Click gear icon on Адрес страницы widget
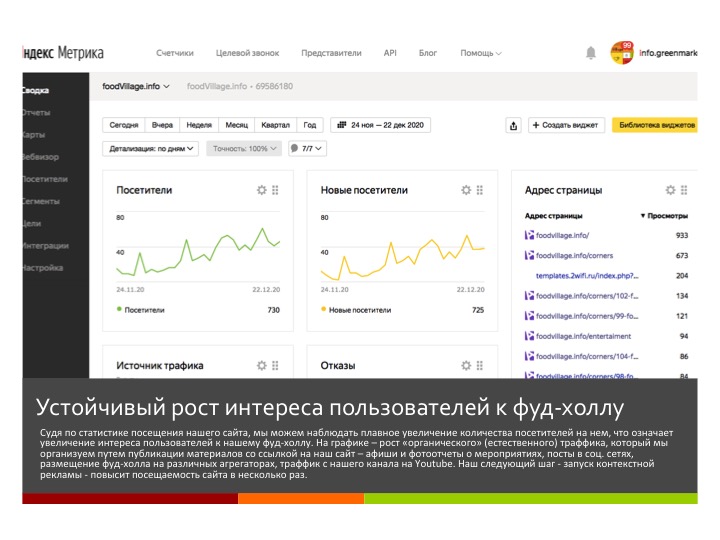This screenshot has width=720, height=540. [x=671, y=190]
